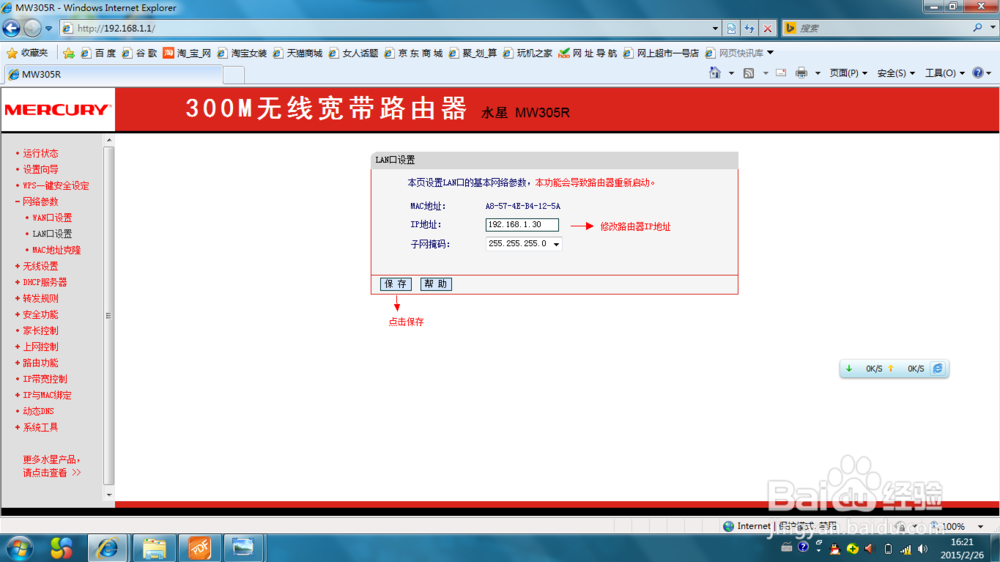The width and height of the screenshot is (1000, 562).
Task: Open the 工具(O) menu
Action: pos(945,73)
